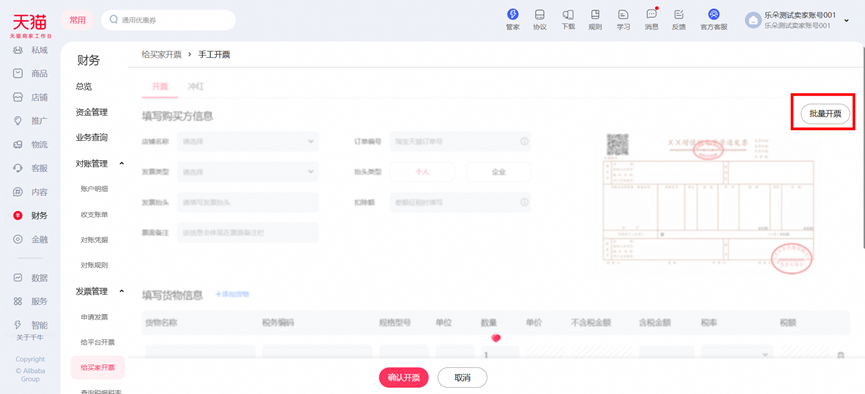Expand the account menu chevron
The image size is (865, 394).
[x=847, y=20]
